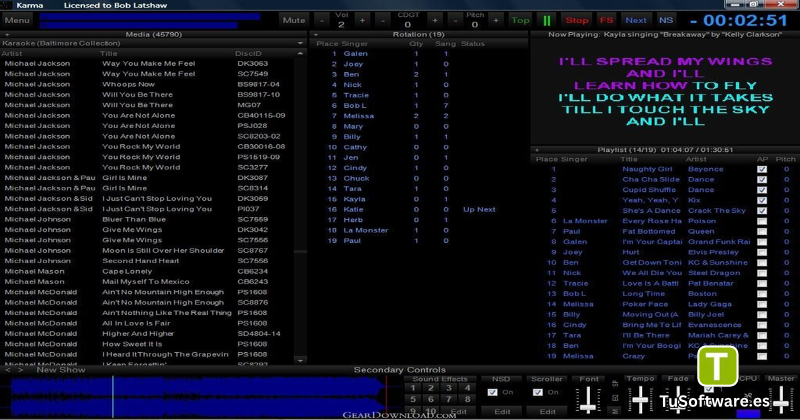
Task: Switch to the SP vertical tab
Action: point(615,383)
